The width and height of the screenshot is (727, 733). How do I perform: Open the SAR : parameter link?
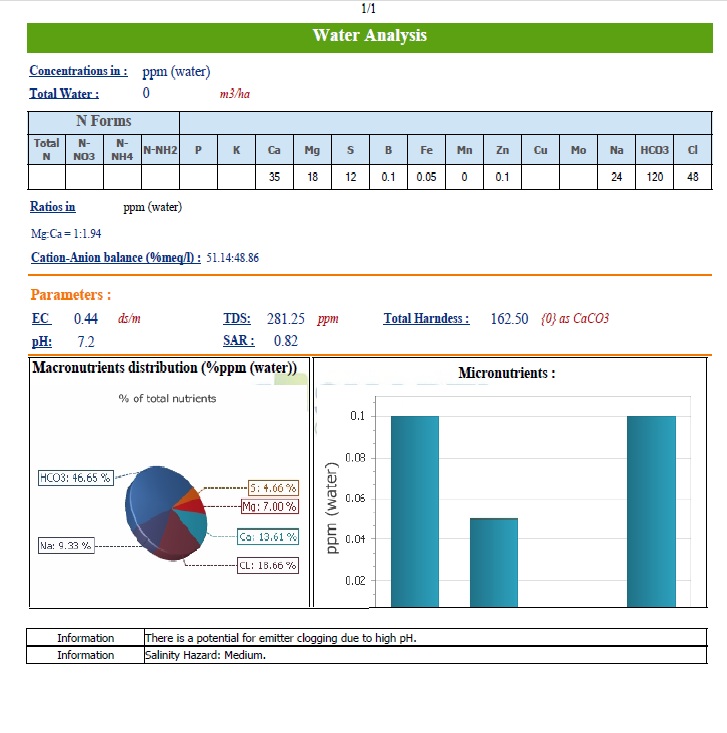(x=238, y=341)
